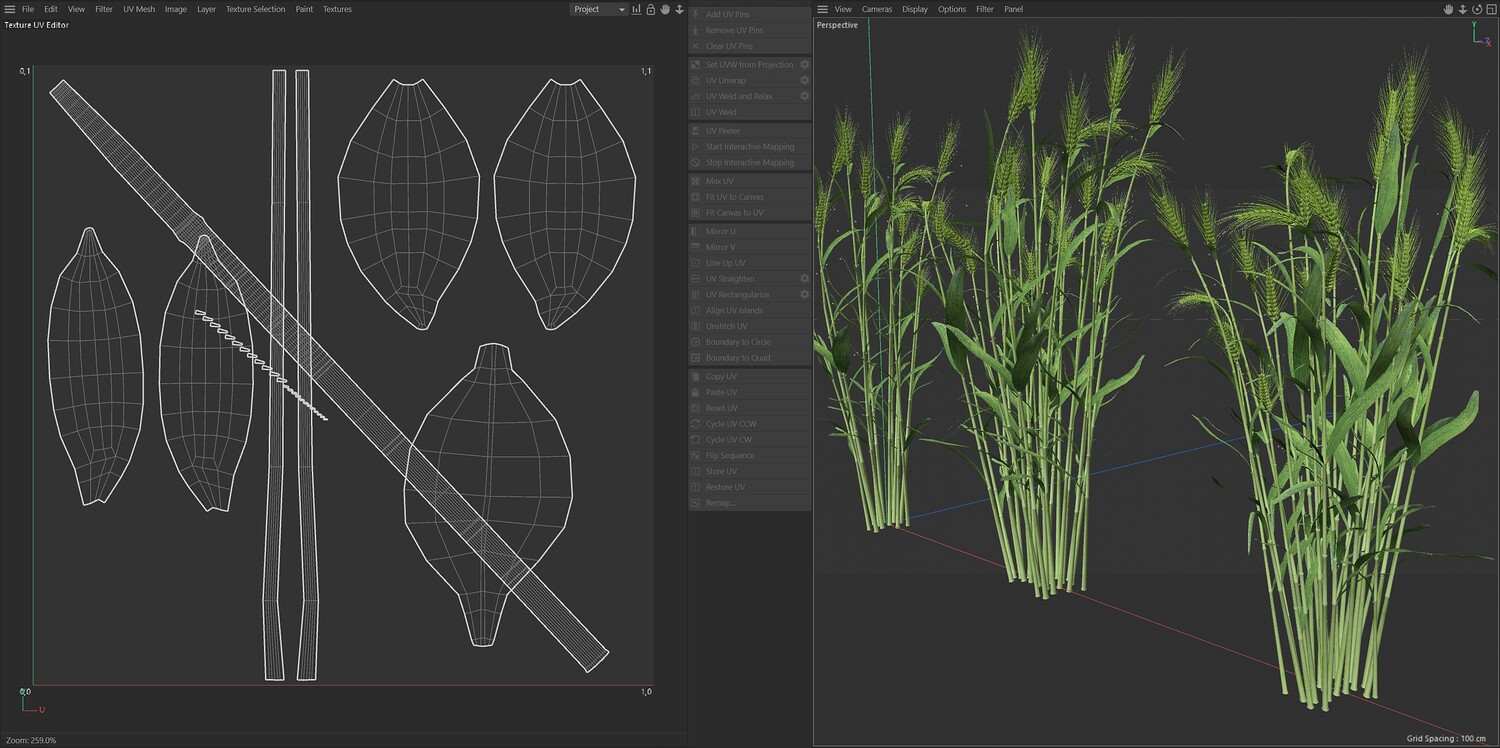Toggle the padlock icon in UV editor toolbar

[651, 9]
